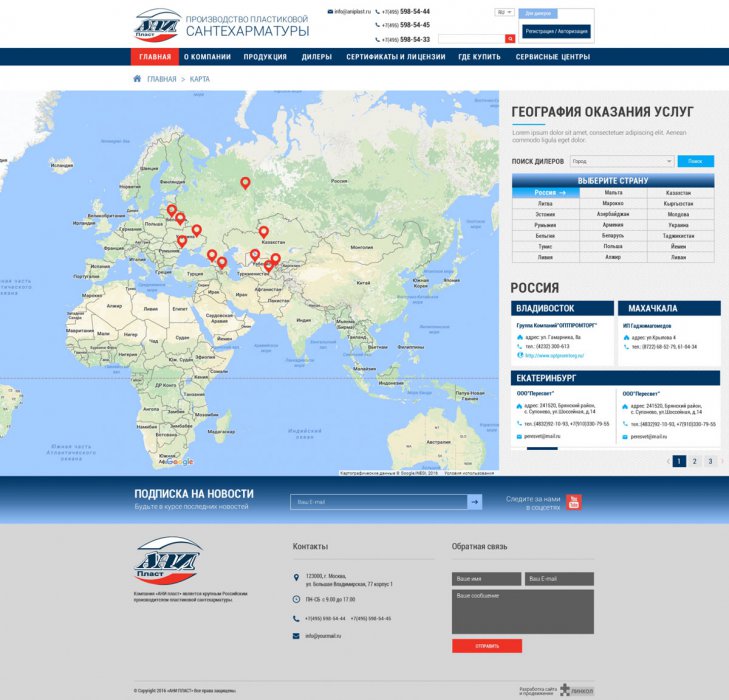Open the Город city dropdown

(622, 161)
